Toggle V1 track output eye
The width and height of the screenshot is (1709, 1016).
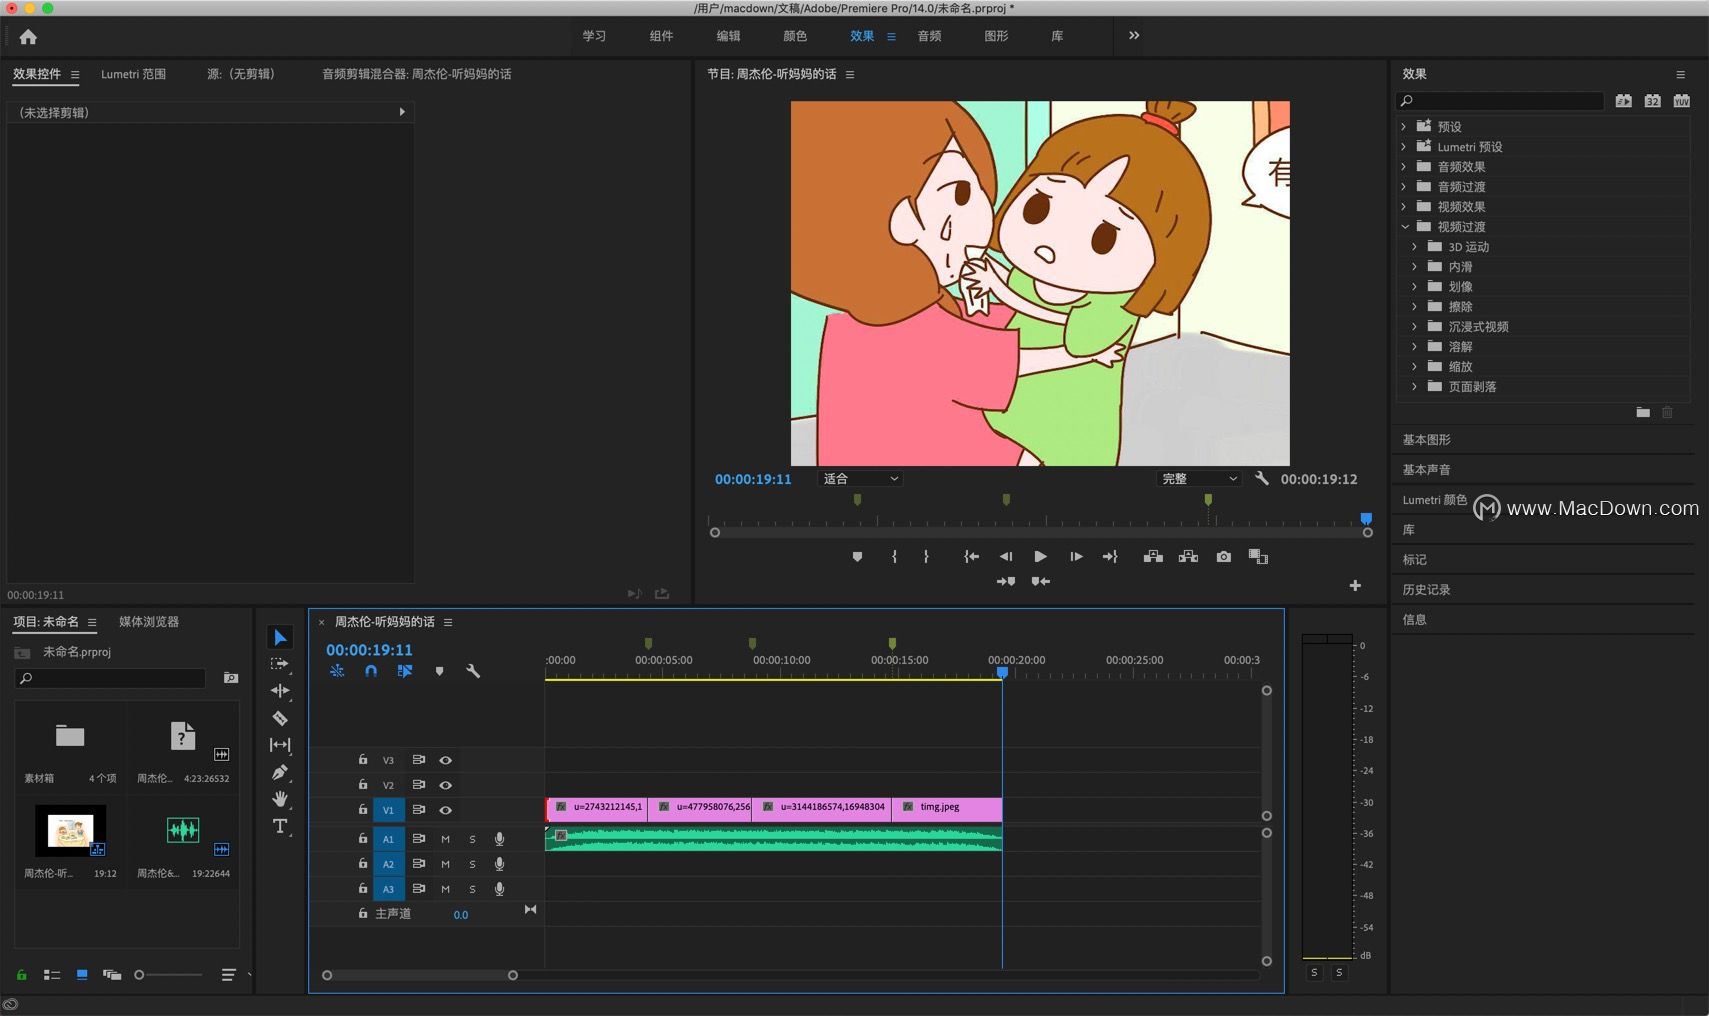click(x=446, y=810)
